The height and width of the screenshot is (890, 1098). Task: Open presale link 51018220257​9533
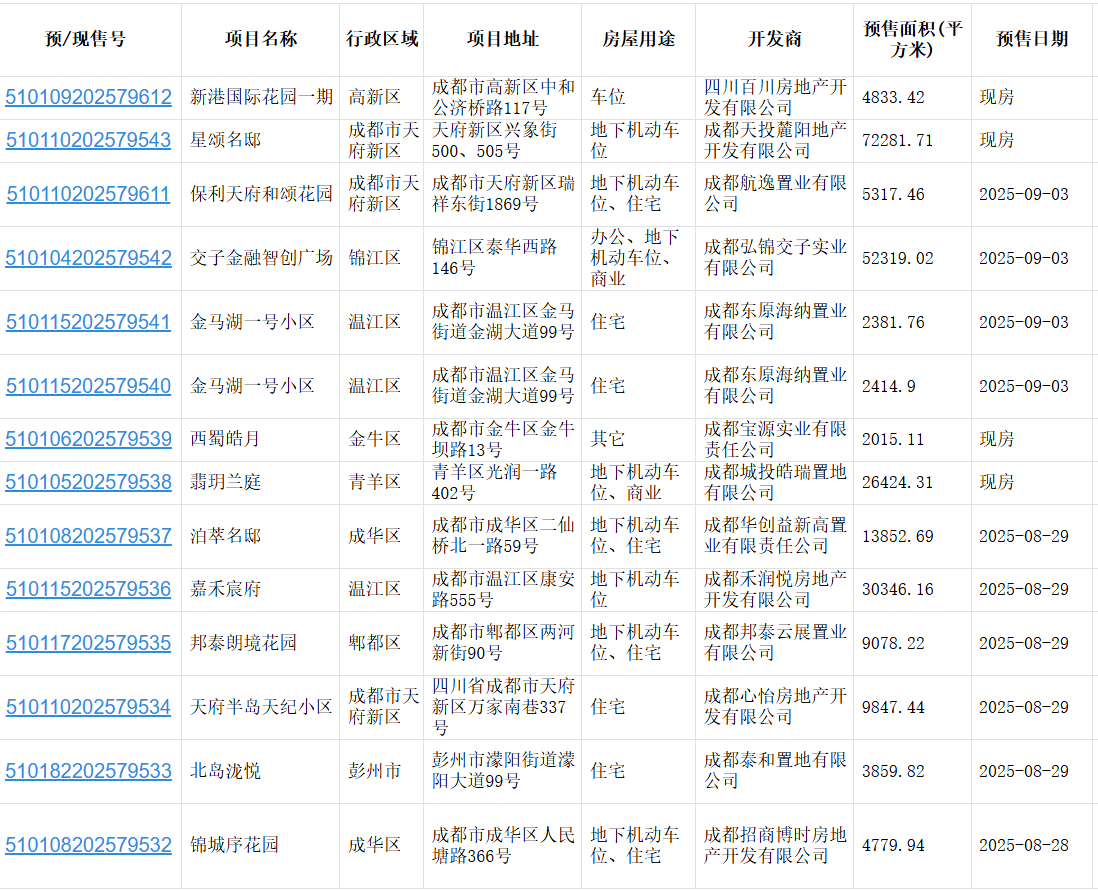point(88,771)
